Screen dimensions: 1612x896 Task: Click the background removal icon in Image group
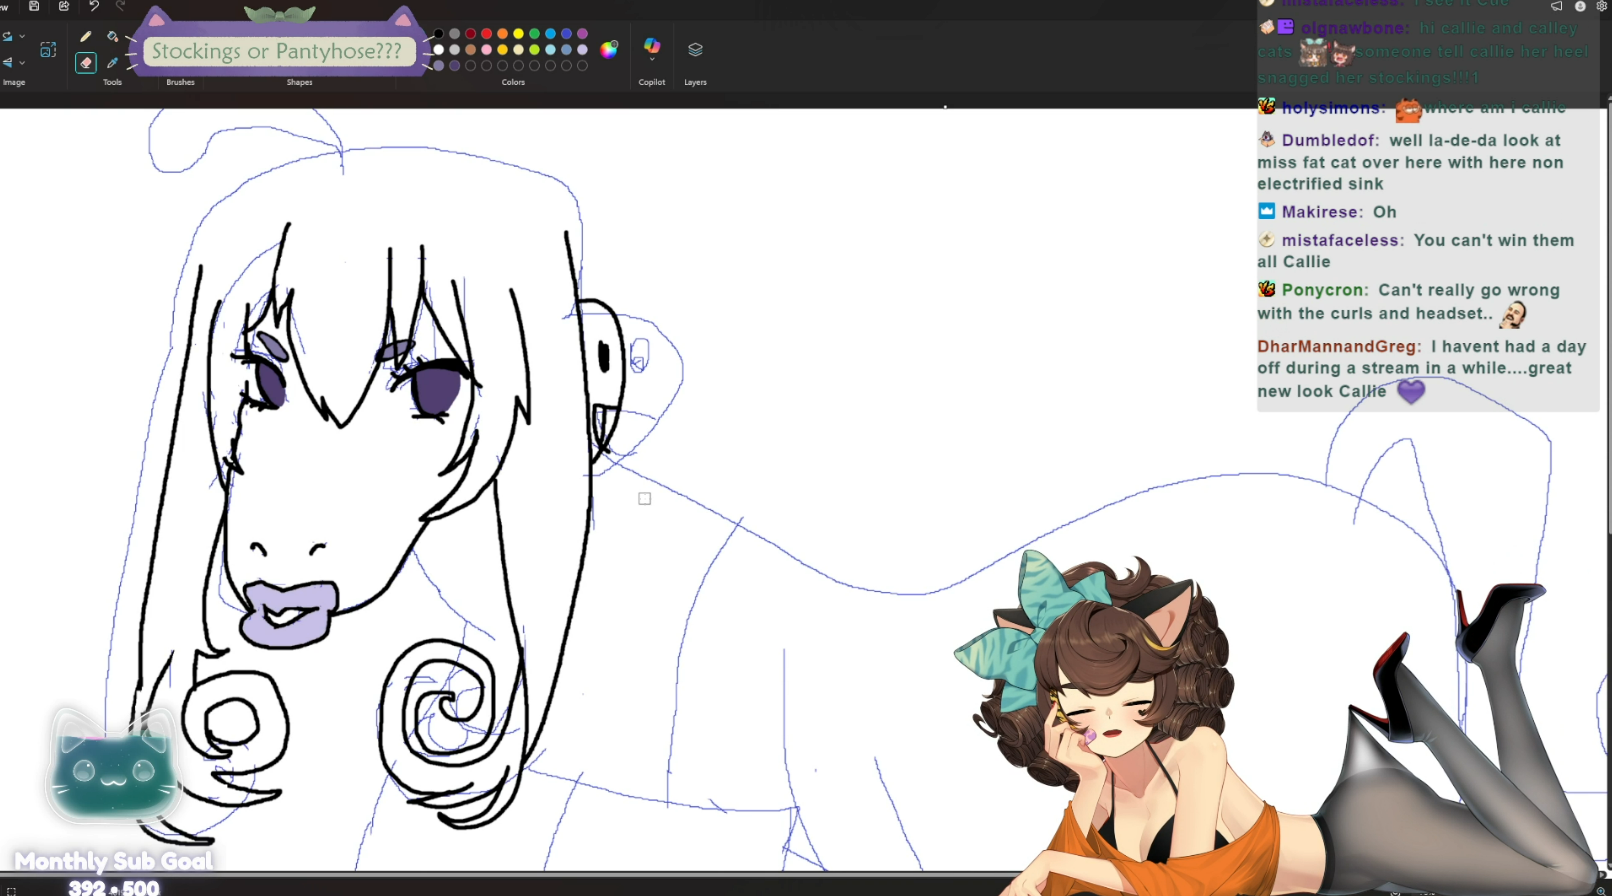48,49
